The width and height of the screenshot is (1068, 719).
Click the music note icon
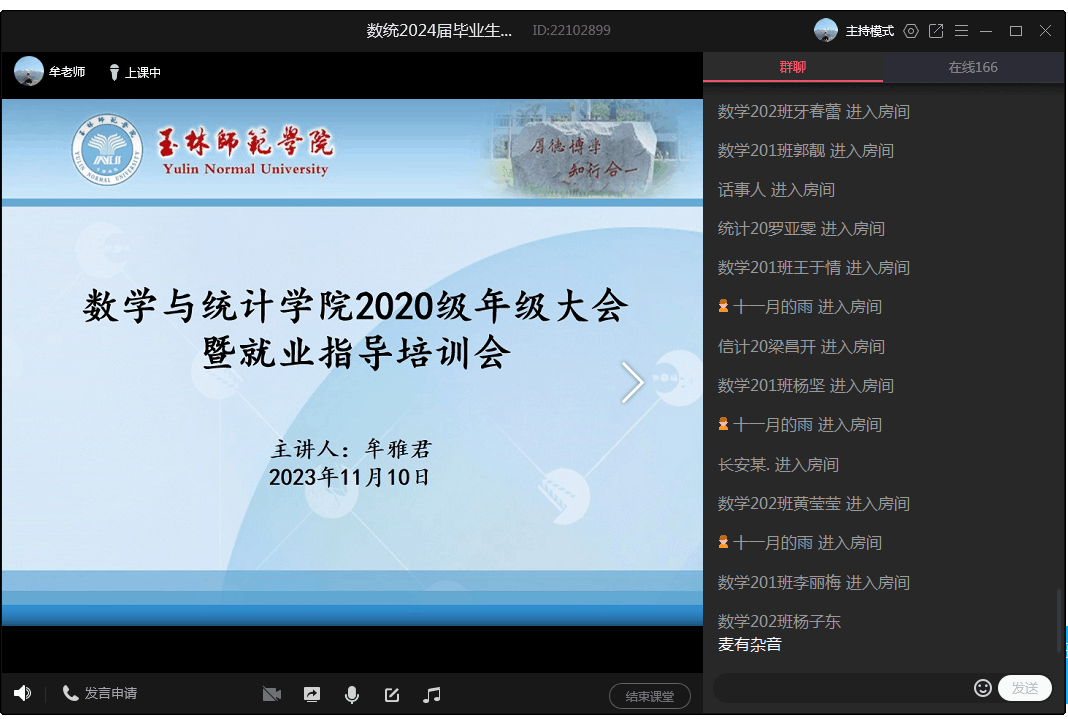[432, 694]
